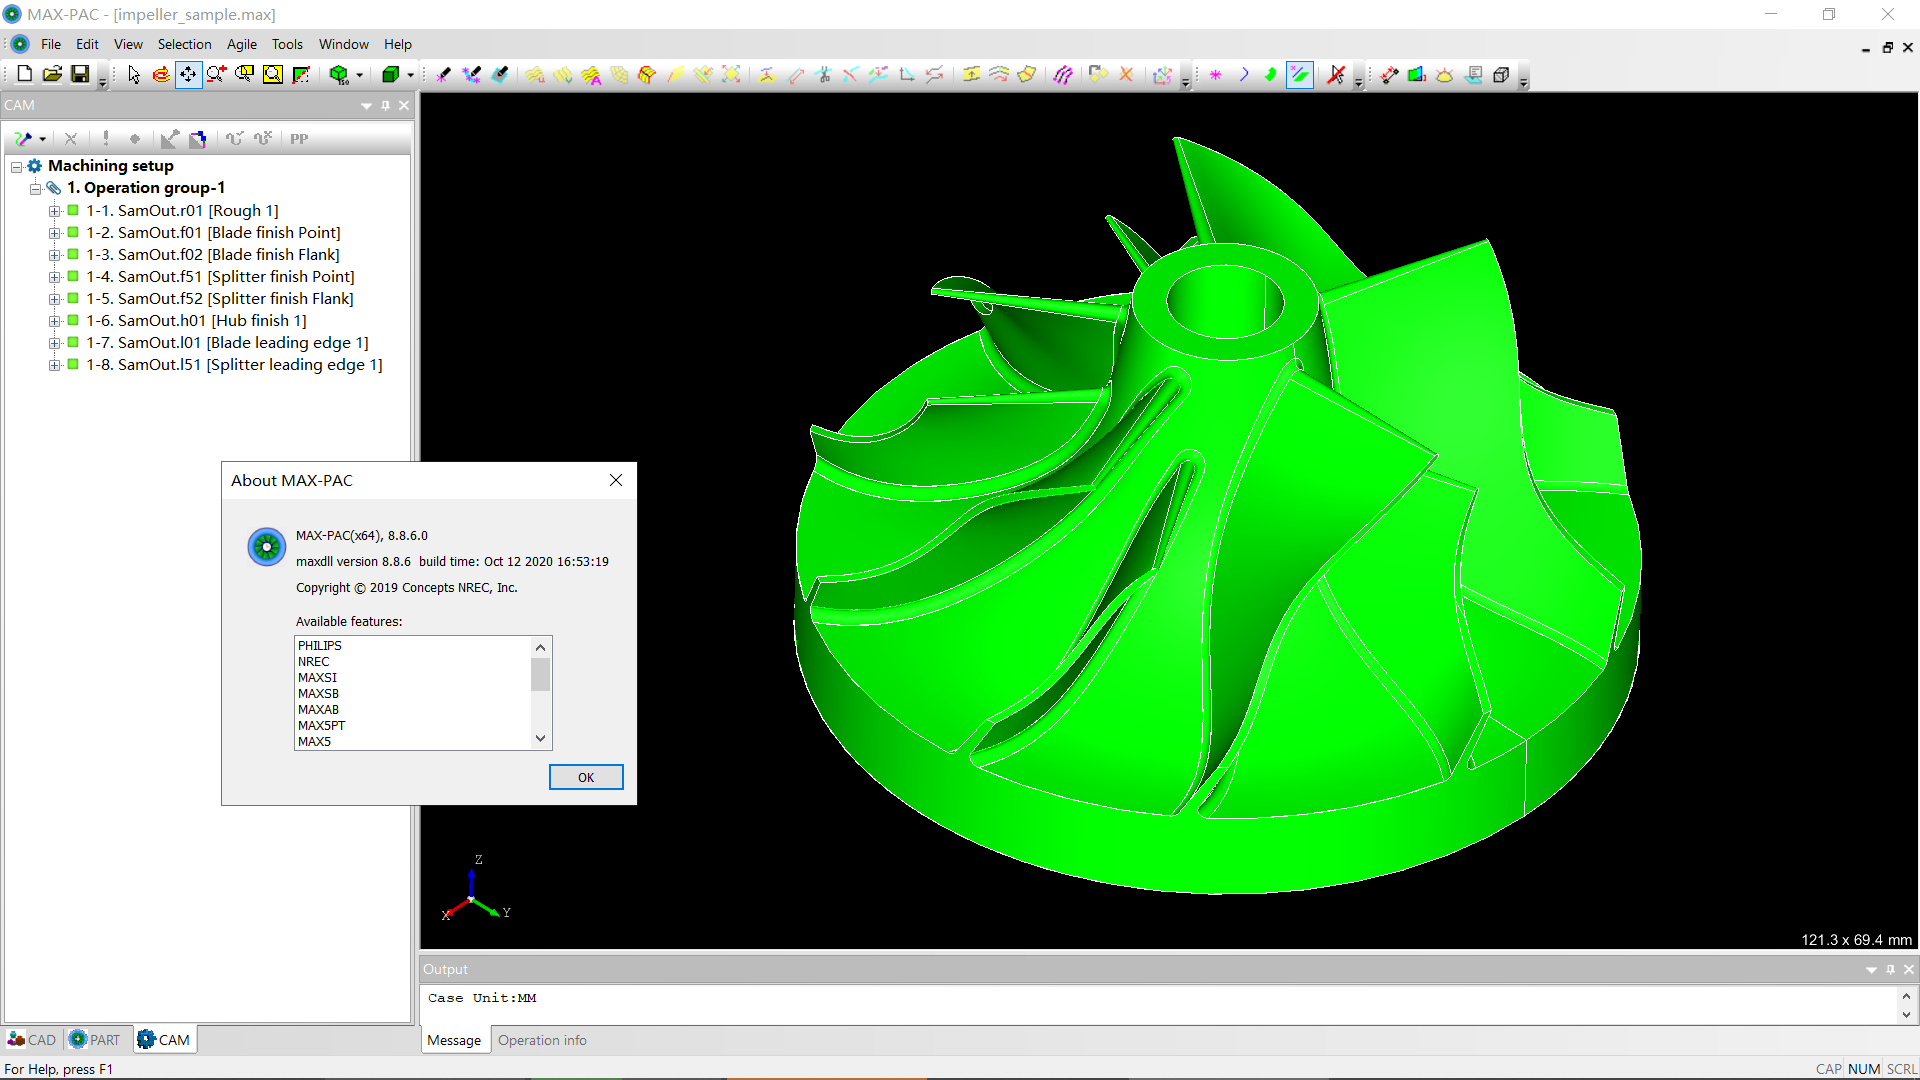Activate the red Rotate view tool

(161, 75)
